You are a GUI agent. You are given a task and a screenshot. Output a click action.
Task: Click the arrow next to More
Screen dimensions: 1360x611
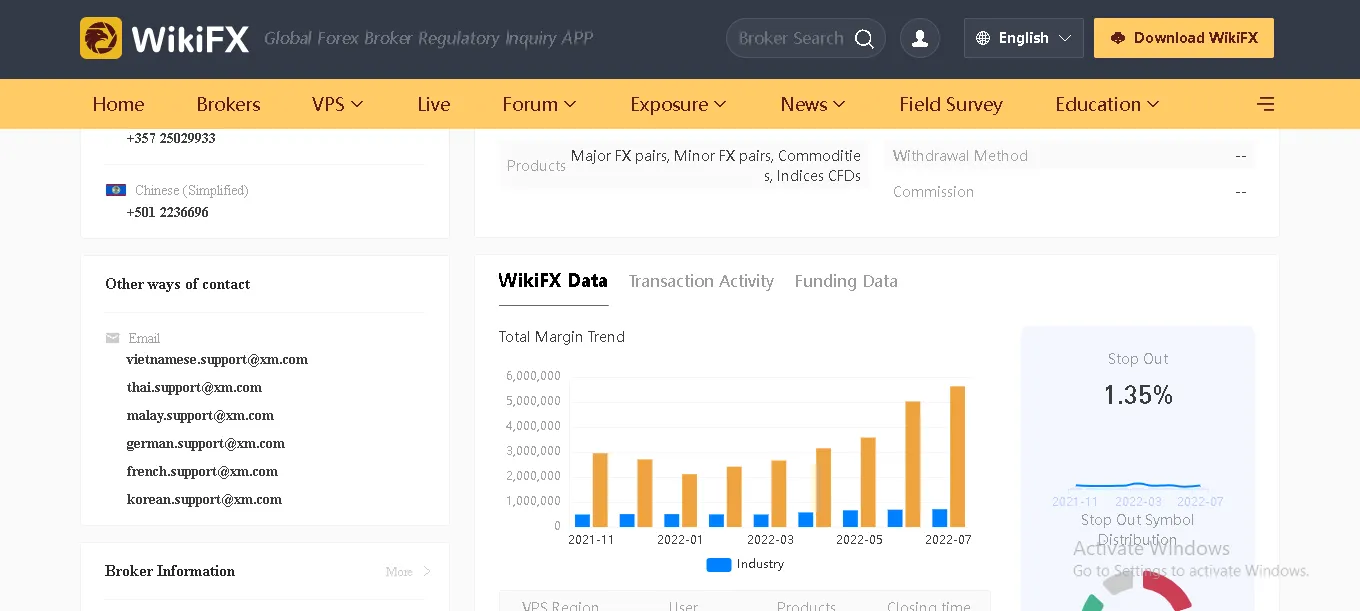[427, 572]
